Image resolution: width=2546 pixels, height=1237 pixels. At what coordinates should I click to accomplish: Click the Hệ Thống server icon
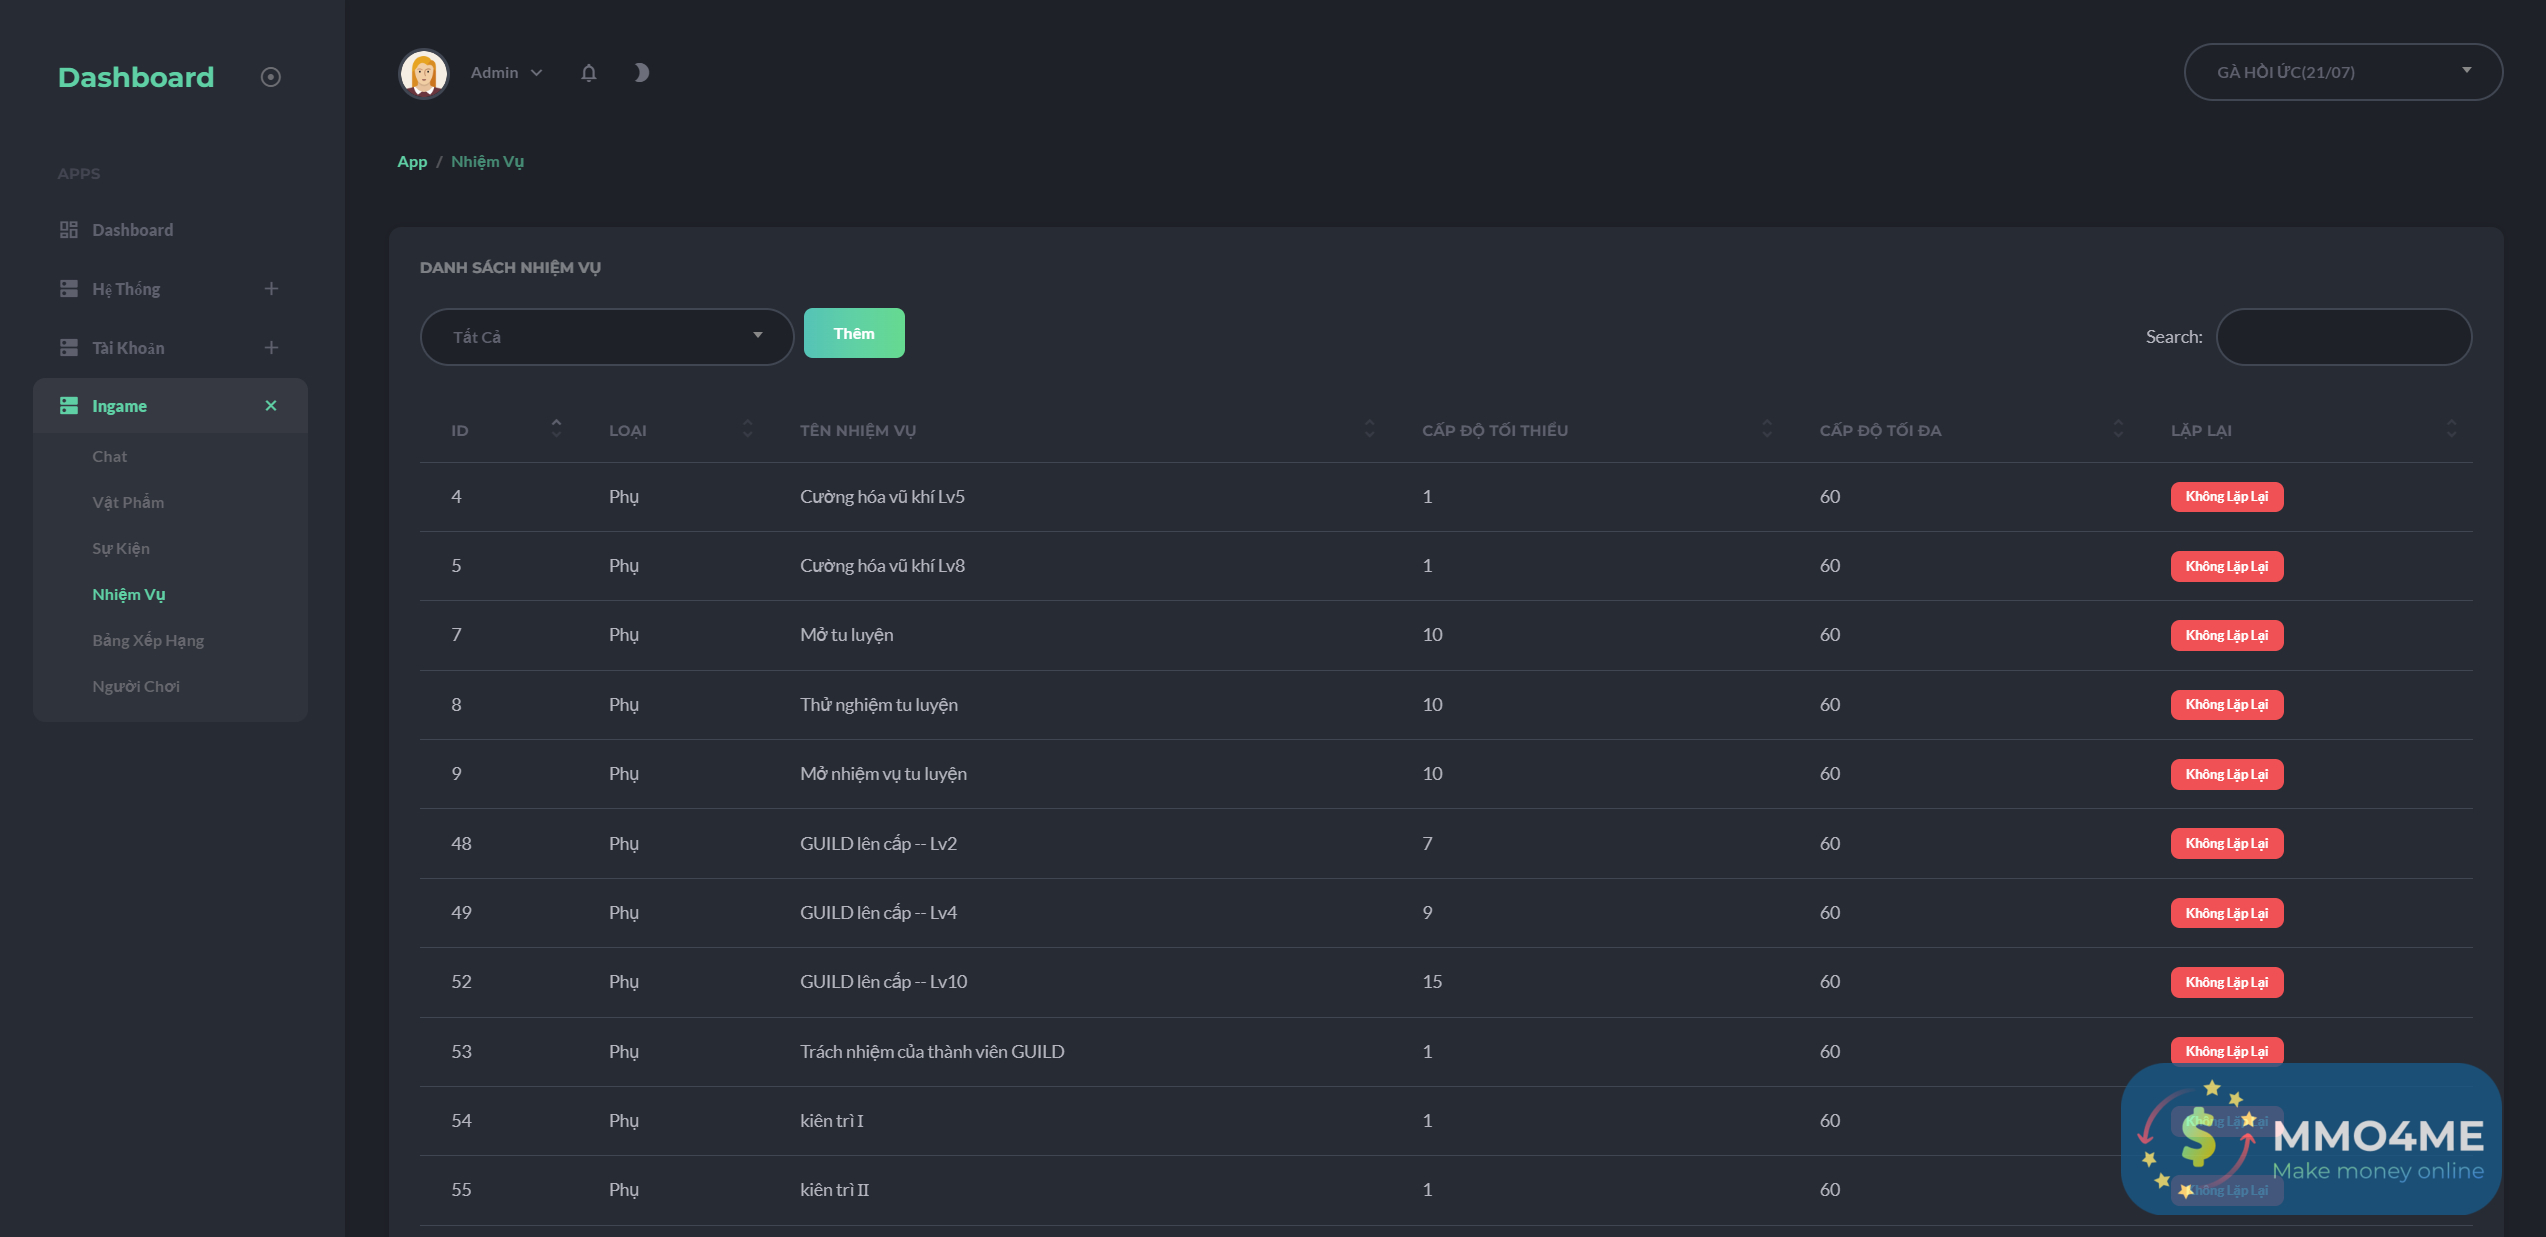(x=69, y=289)
